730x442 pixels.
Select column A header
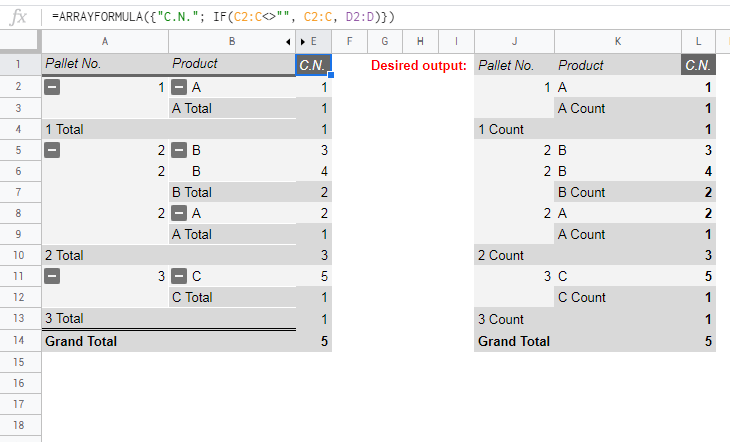(x=105, y=41)
